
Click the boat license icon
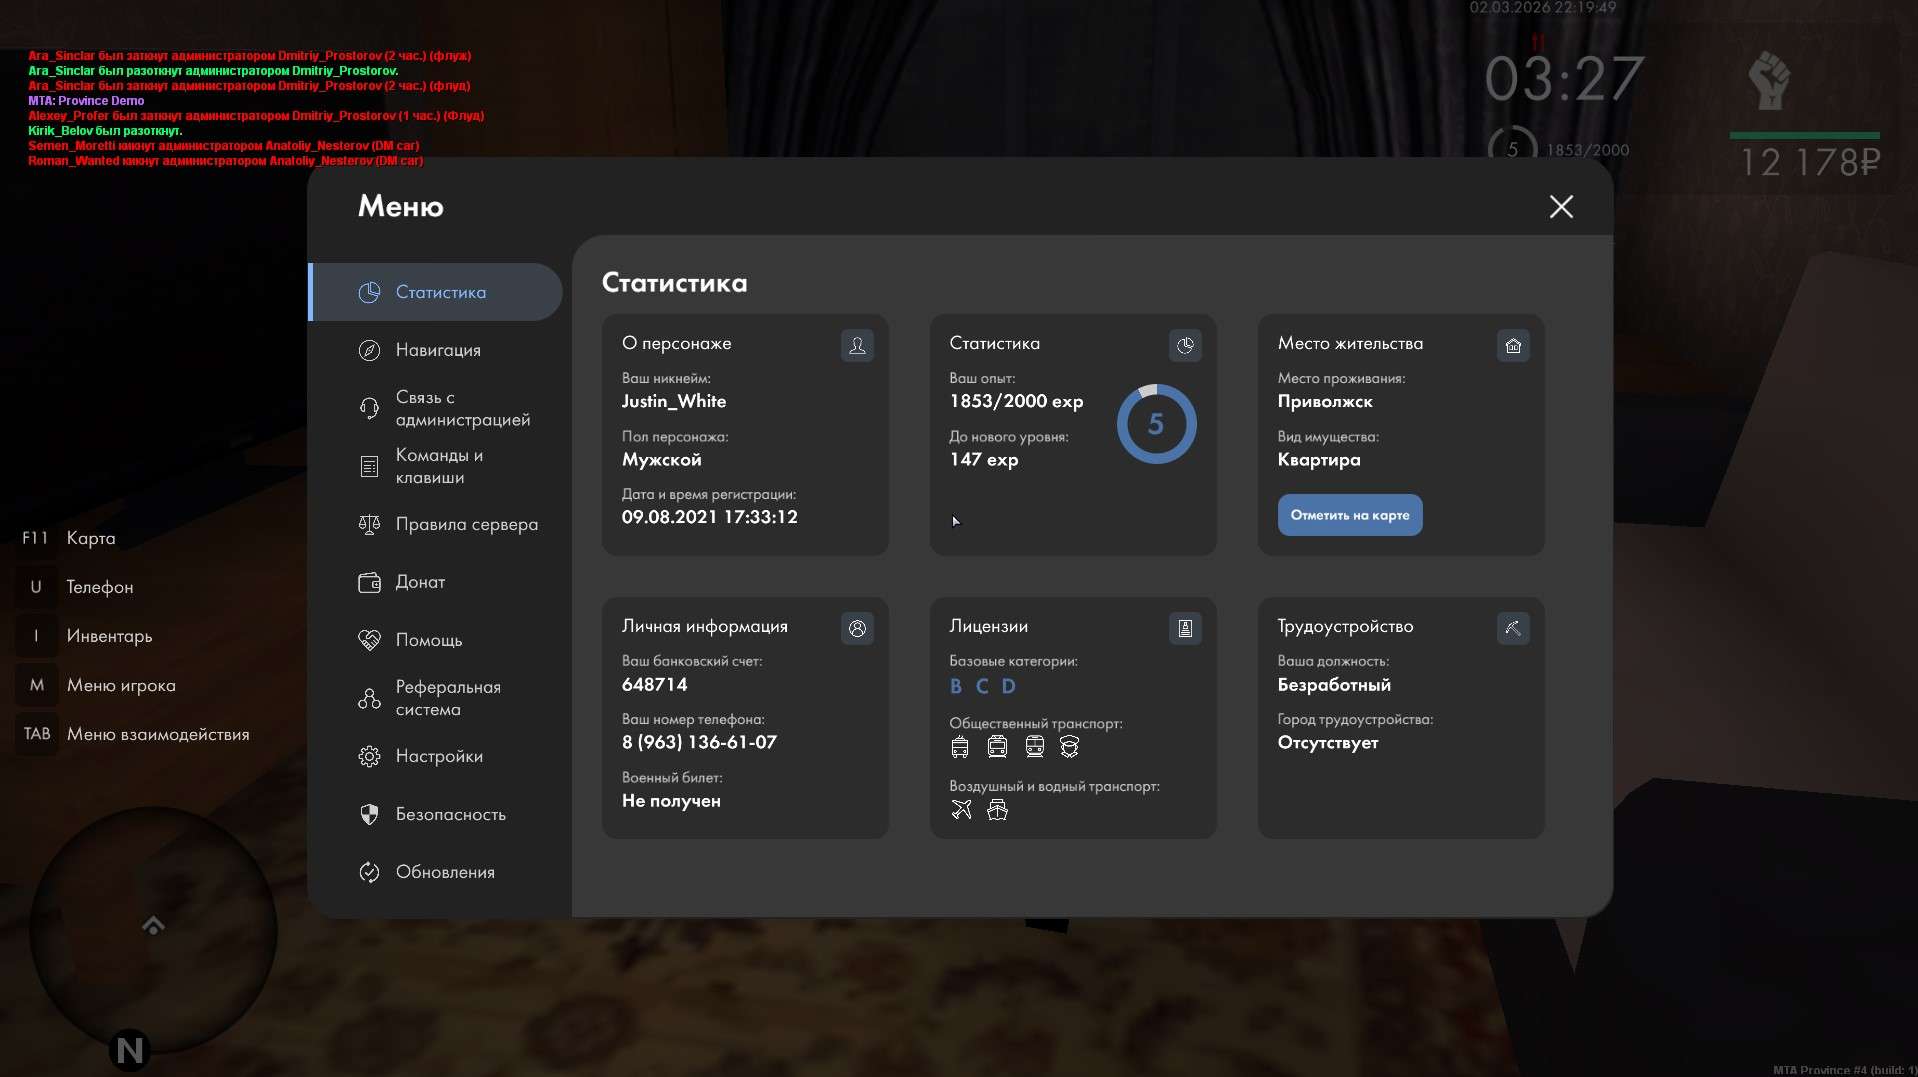pos(997,810)
